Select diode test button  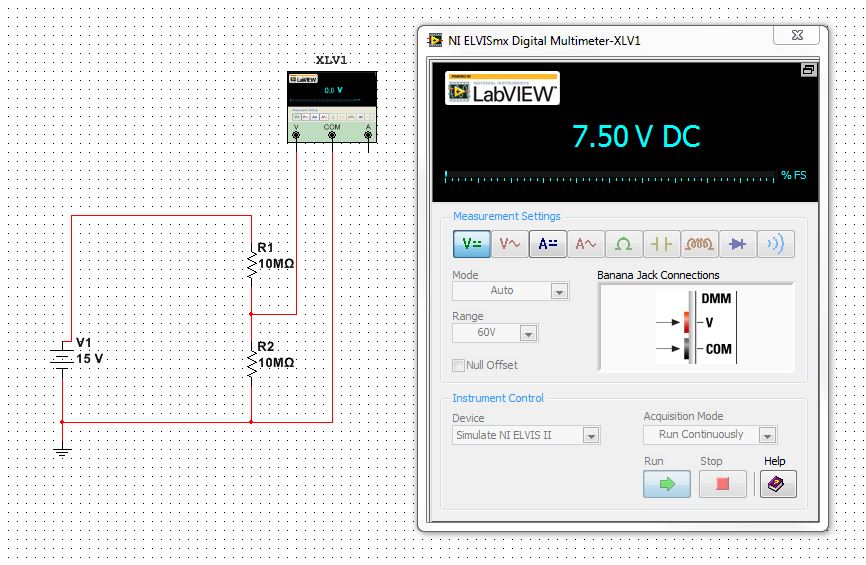click(x=738, y=244)
